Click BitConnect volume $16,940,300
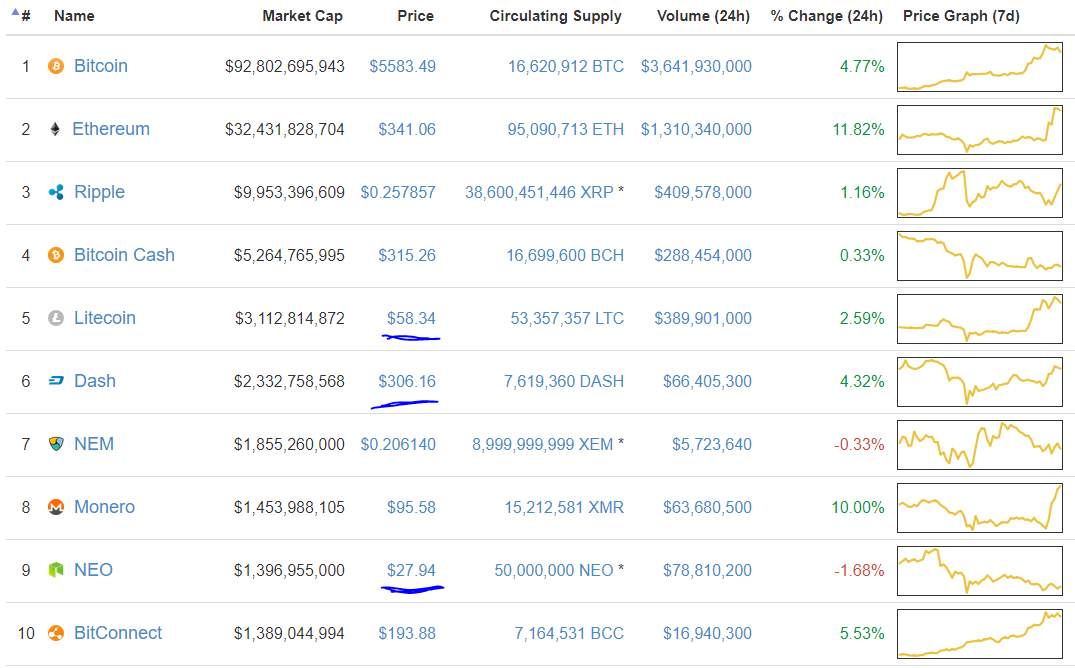 tap(708, 634)
